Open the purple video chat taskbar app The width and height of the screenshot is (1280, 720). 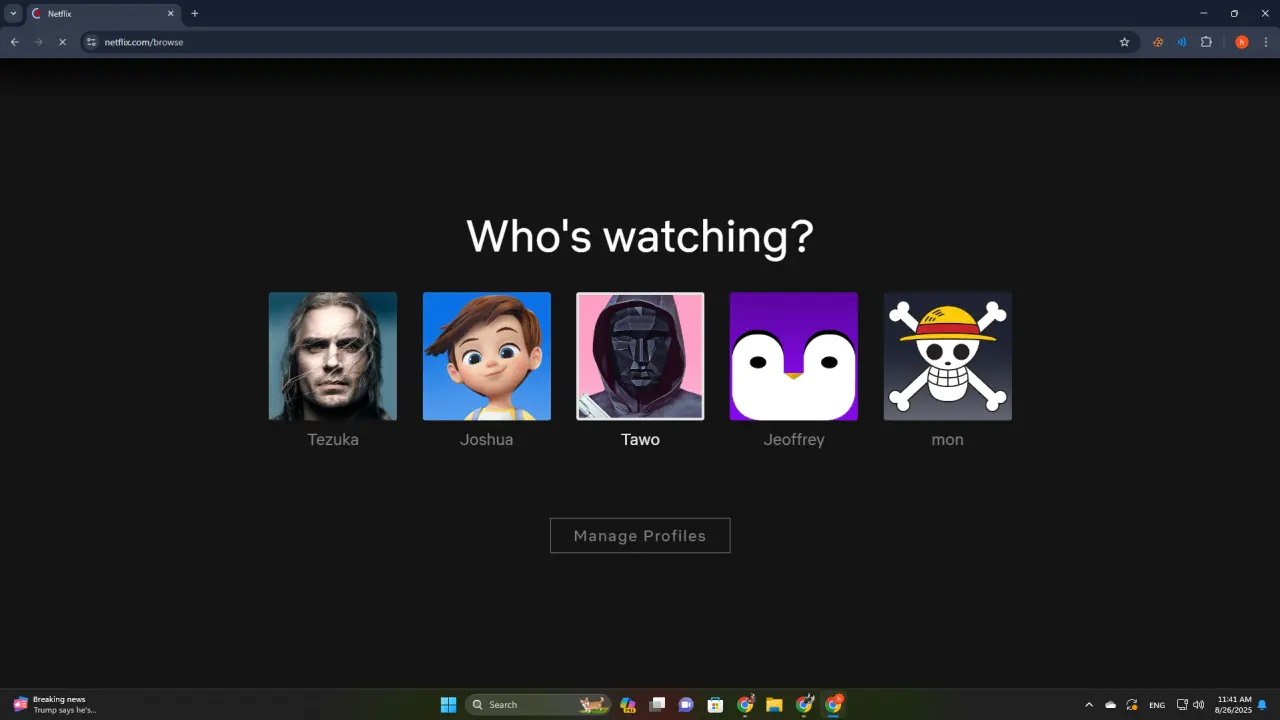click(x=686, y=704)
